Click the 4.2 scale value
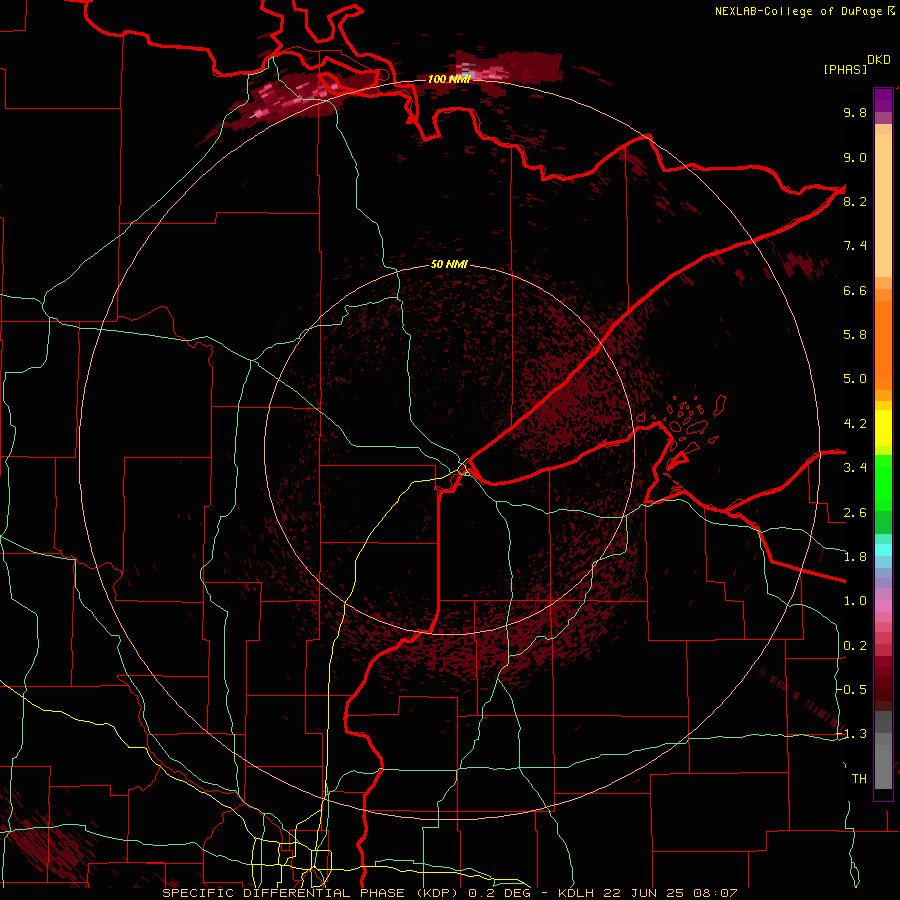The height and width of the screenshot is (900, 900). click(855, 424)
